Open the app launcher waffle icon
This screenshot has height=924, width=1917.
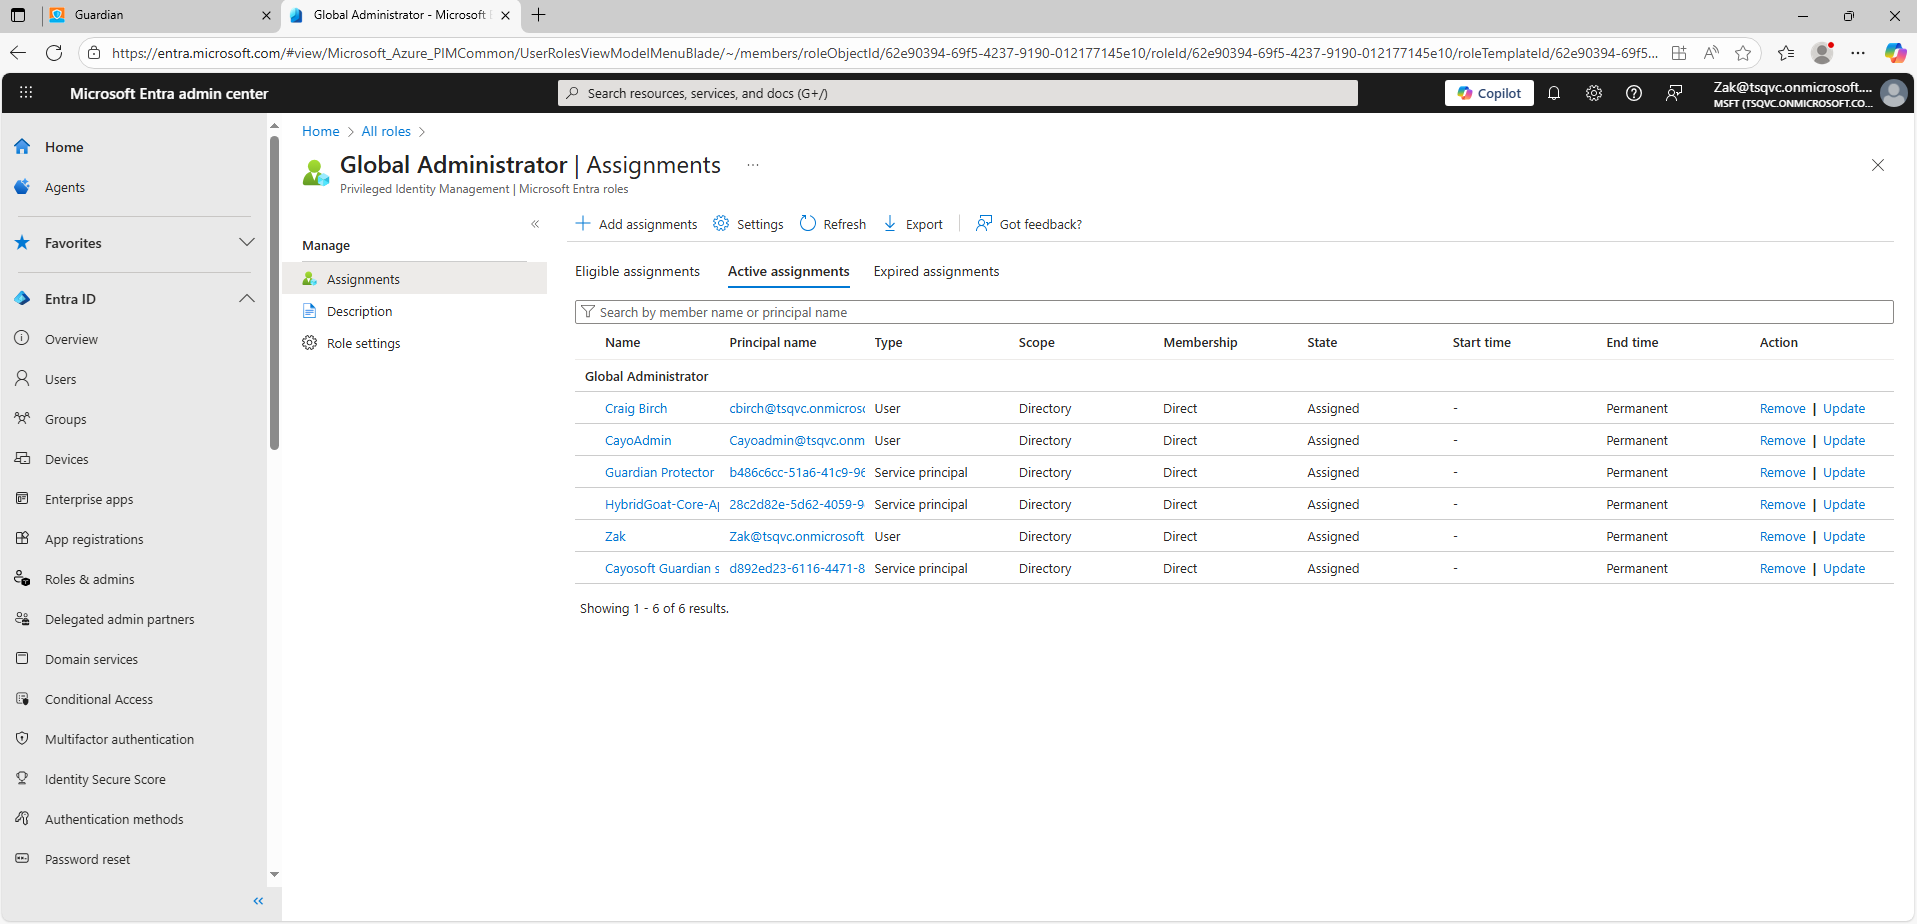(x=26, y=93)
